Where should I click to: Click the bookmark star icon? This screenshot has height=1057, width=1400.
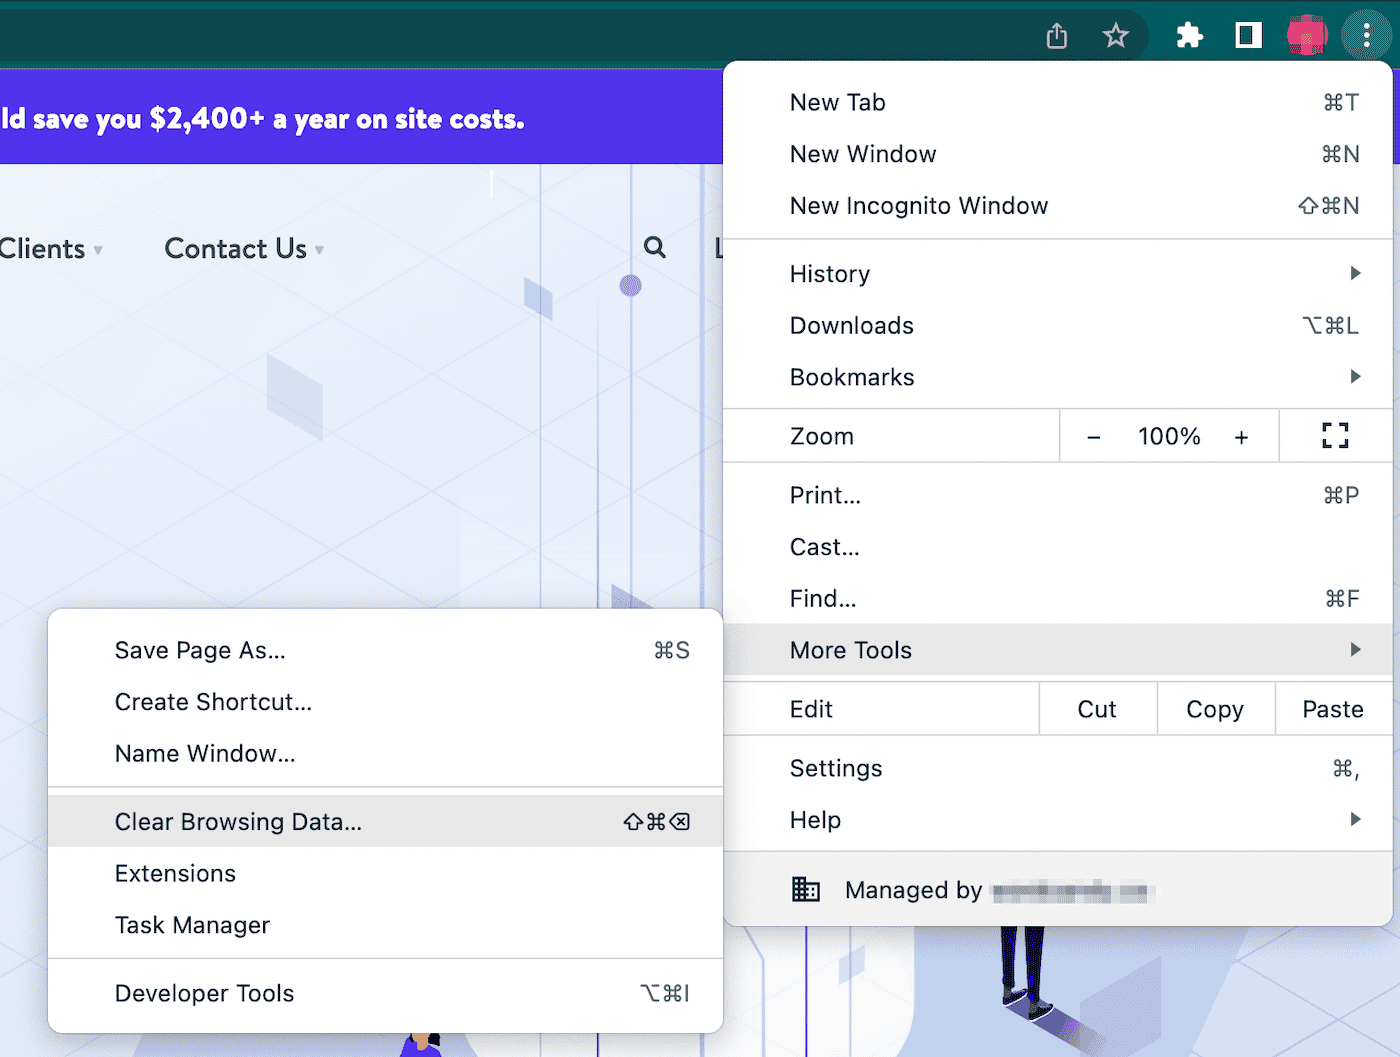pos(1115,34)
